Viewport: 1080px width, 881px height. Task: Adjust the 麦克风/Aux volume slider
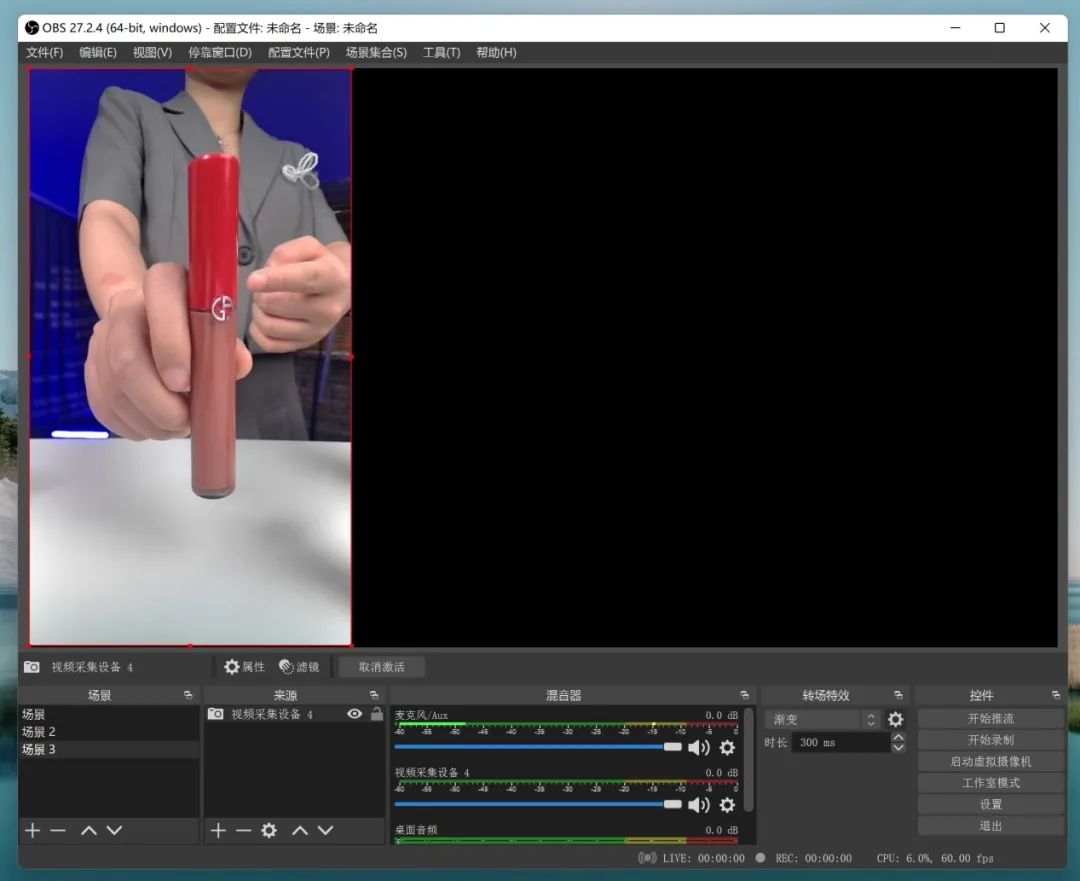(538, 747)
